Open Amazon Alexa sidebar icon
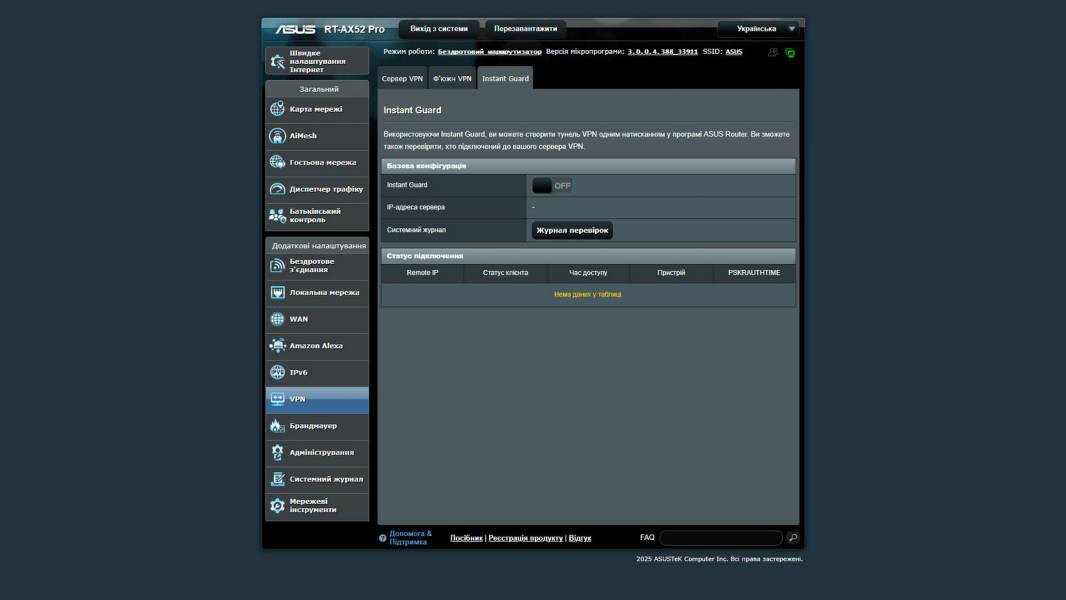The height and width of the screenshot is (600, 1066). click(x=278, y=346)
